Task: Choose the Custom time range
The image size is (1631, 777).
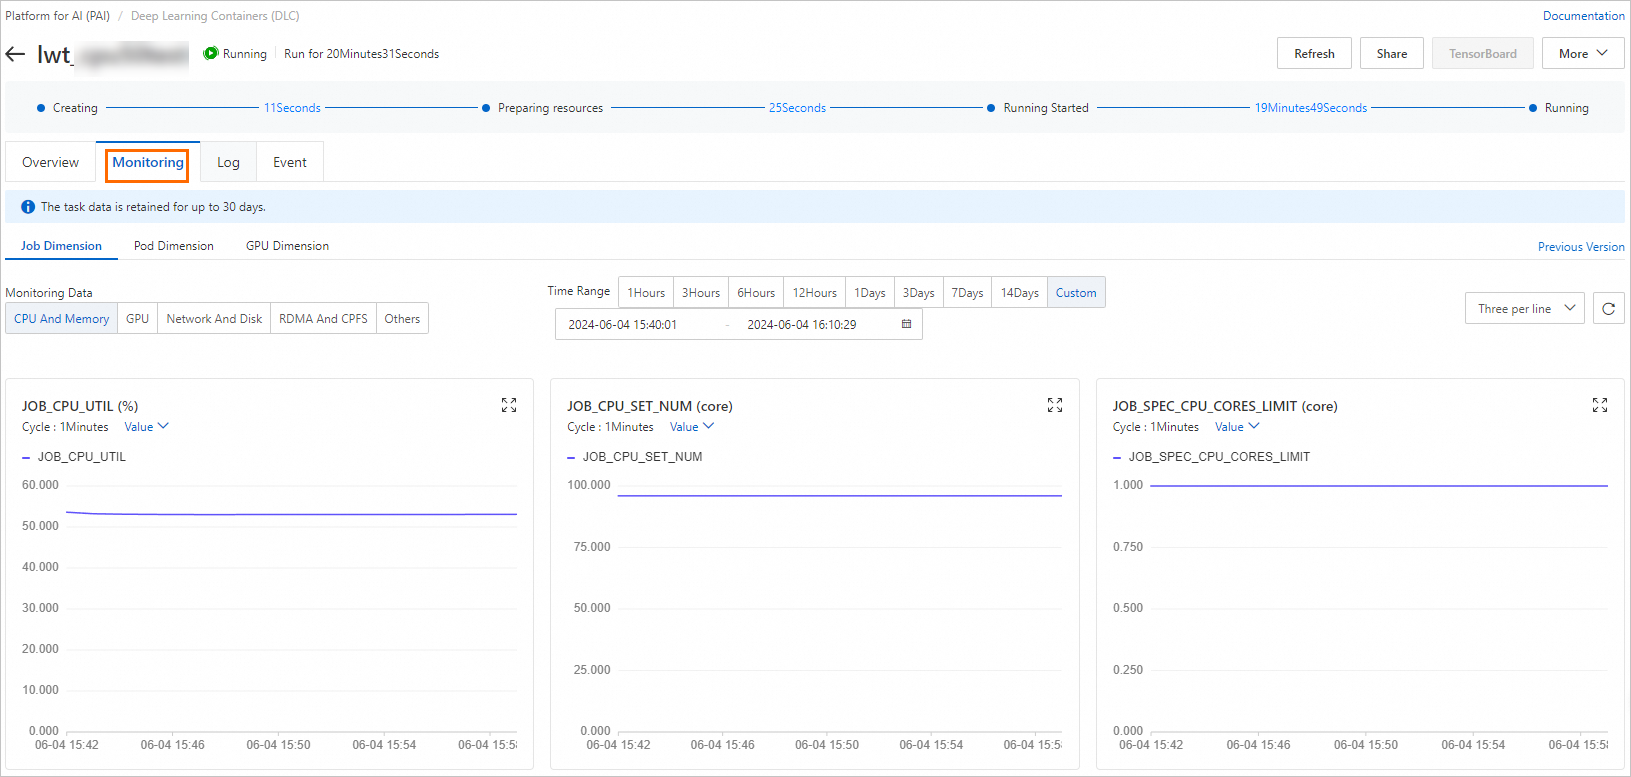Action: pos(1076,293)
